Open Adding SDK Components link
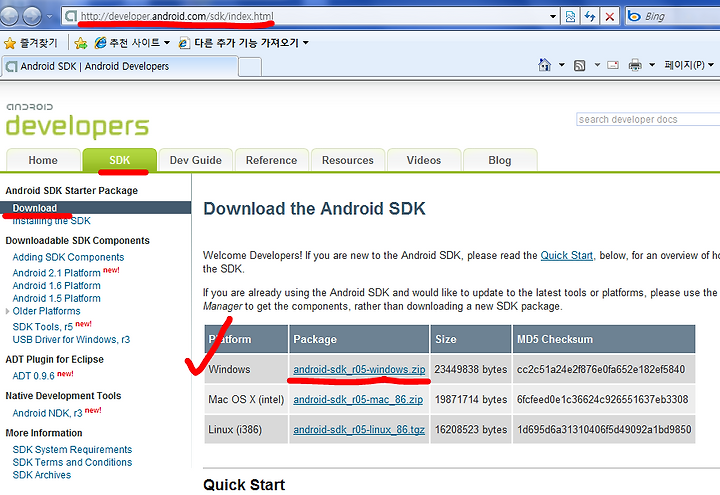 [68, 257]
